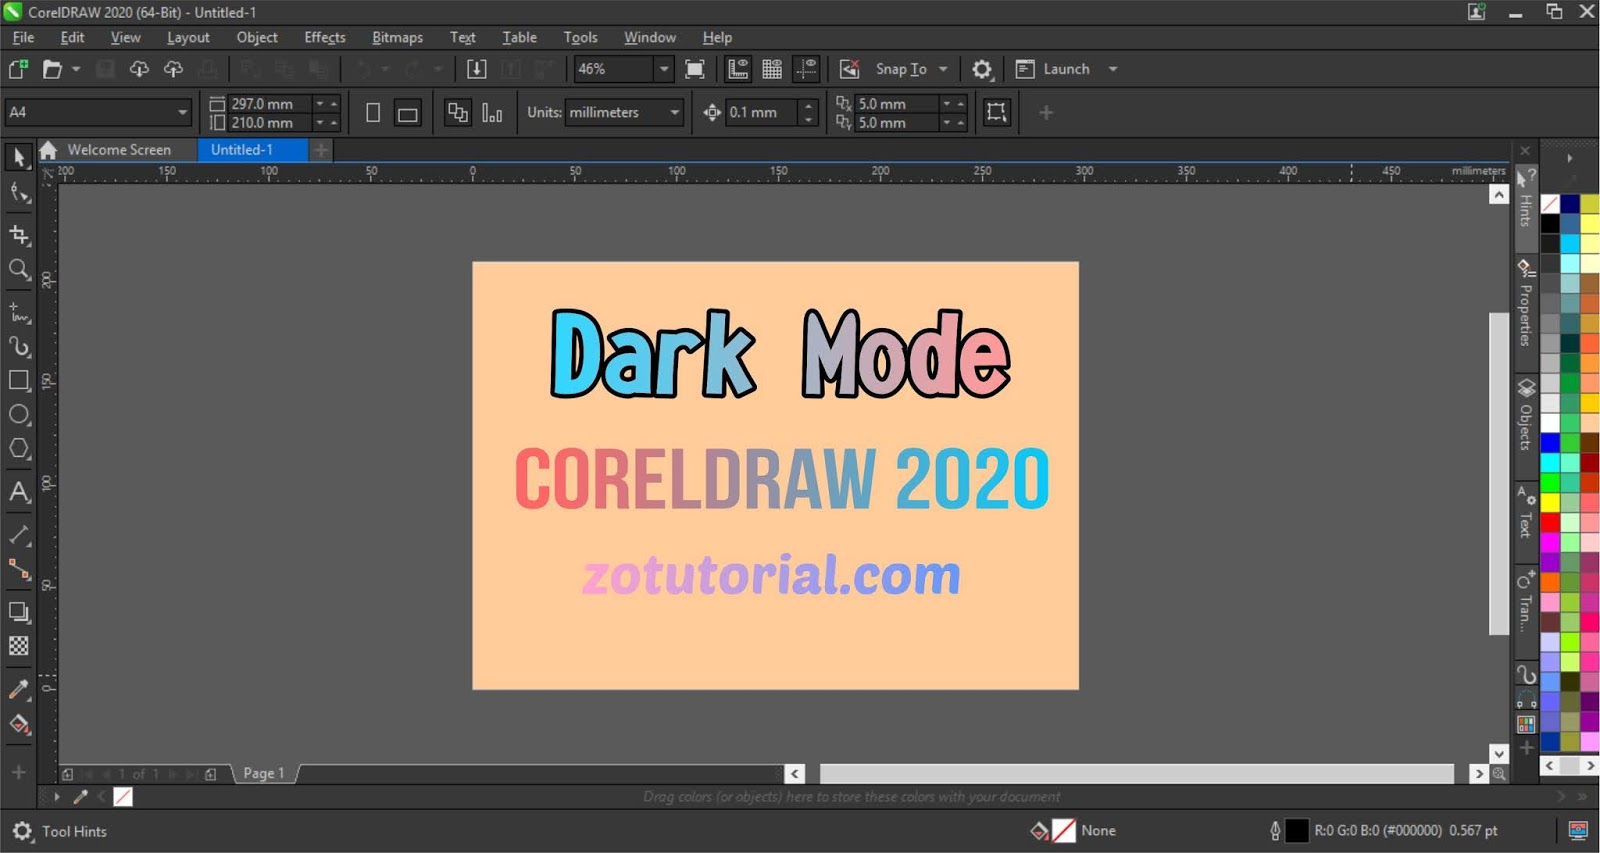Image resolution: width=1600 pixels, height=853 pixels.
Task: Click the Open folder icon
Action: 52,69
